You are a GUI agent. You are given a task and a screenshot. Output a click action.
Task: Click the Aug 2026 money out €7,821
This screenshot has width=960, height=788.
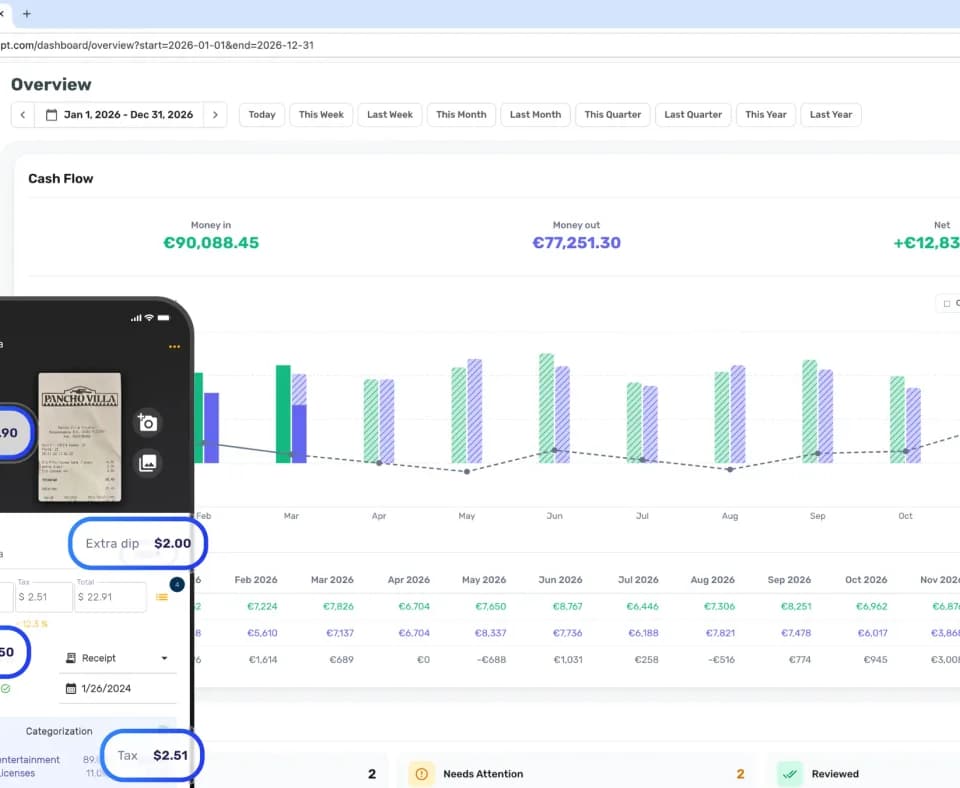point(720,633)
